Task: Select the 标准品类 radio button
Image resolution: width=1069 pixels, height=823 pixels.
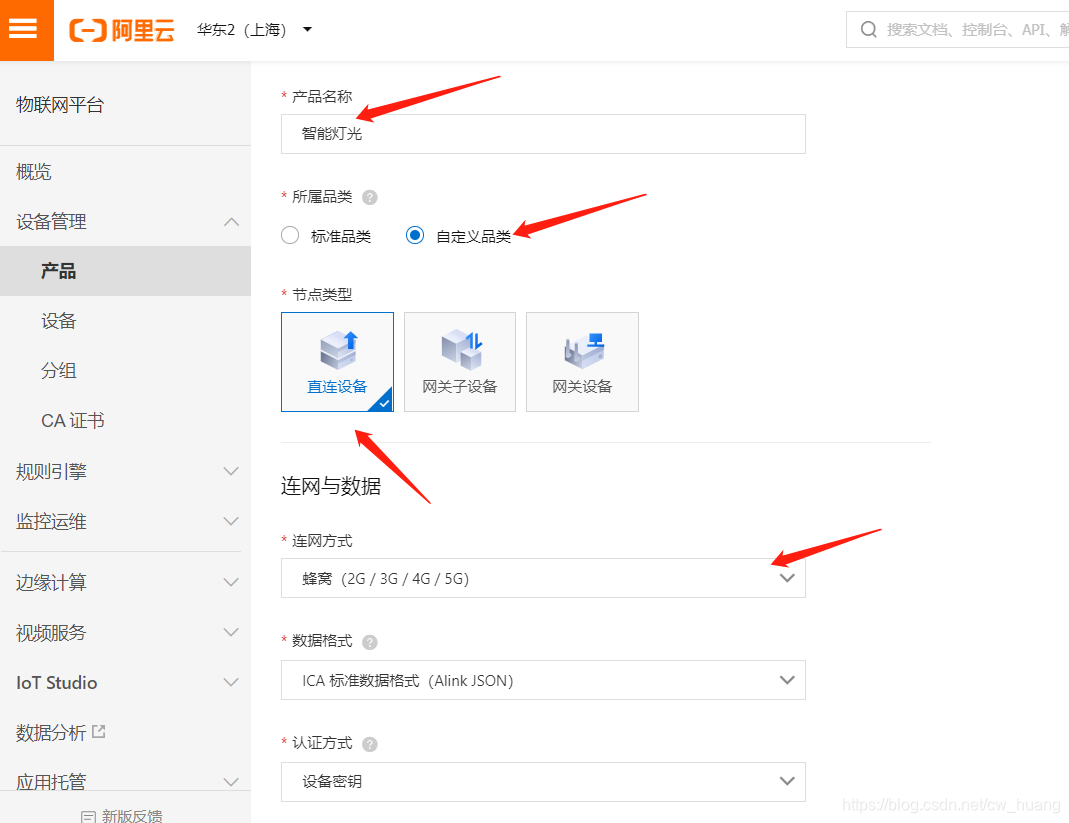Action: pos(290,235)
